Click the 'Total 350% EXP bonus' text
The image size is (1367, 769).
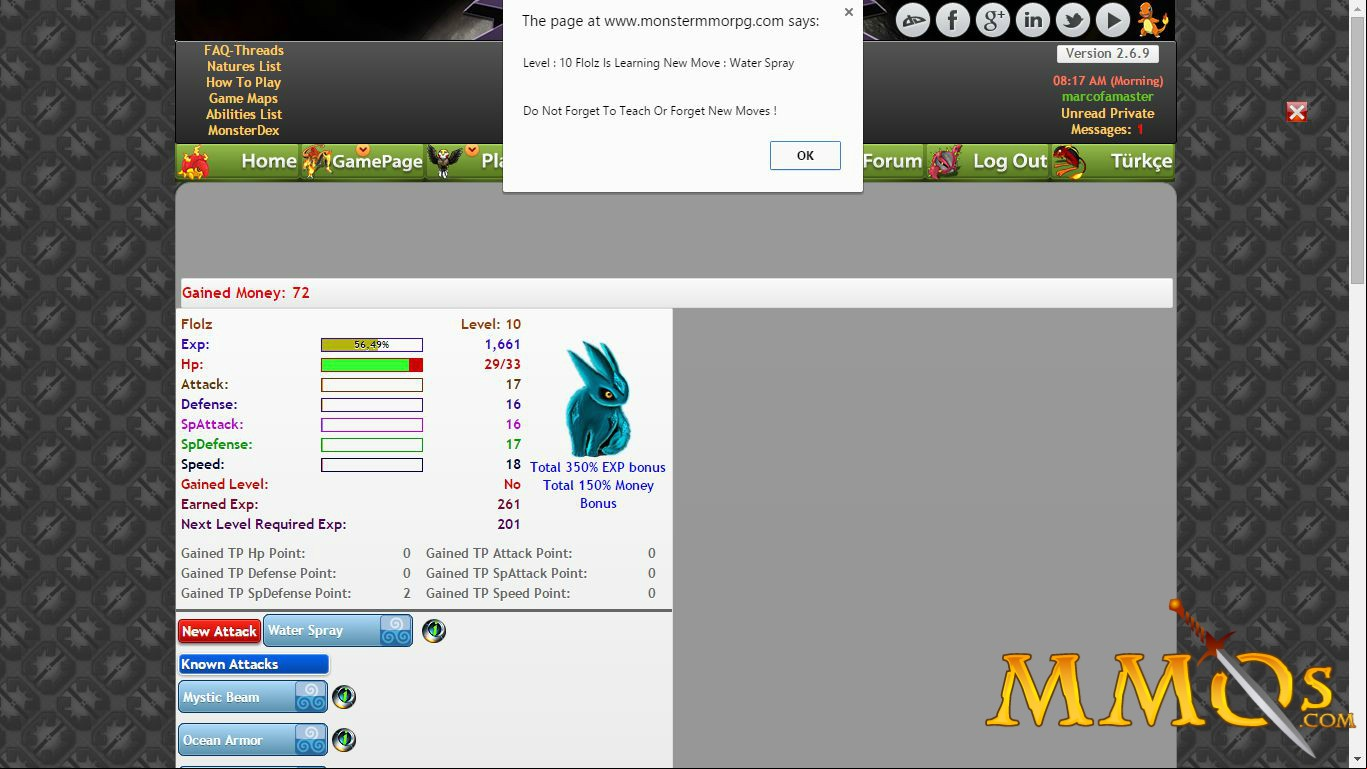pos(598,467)
